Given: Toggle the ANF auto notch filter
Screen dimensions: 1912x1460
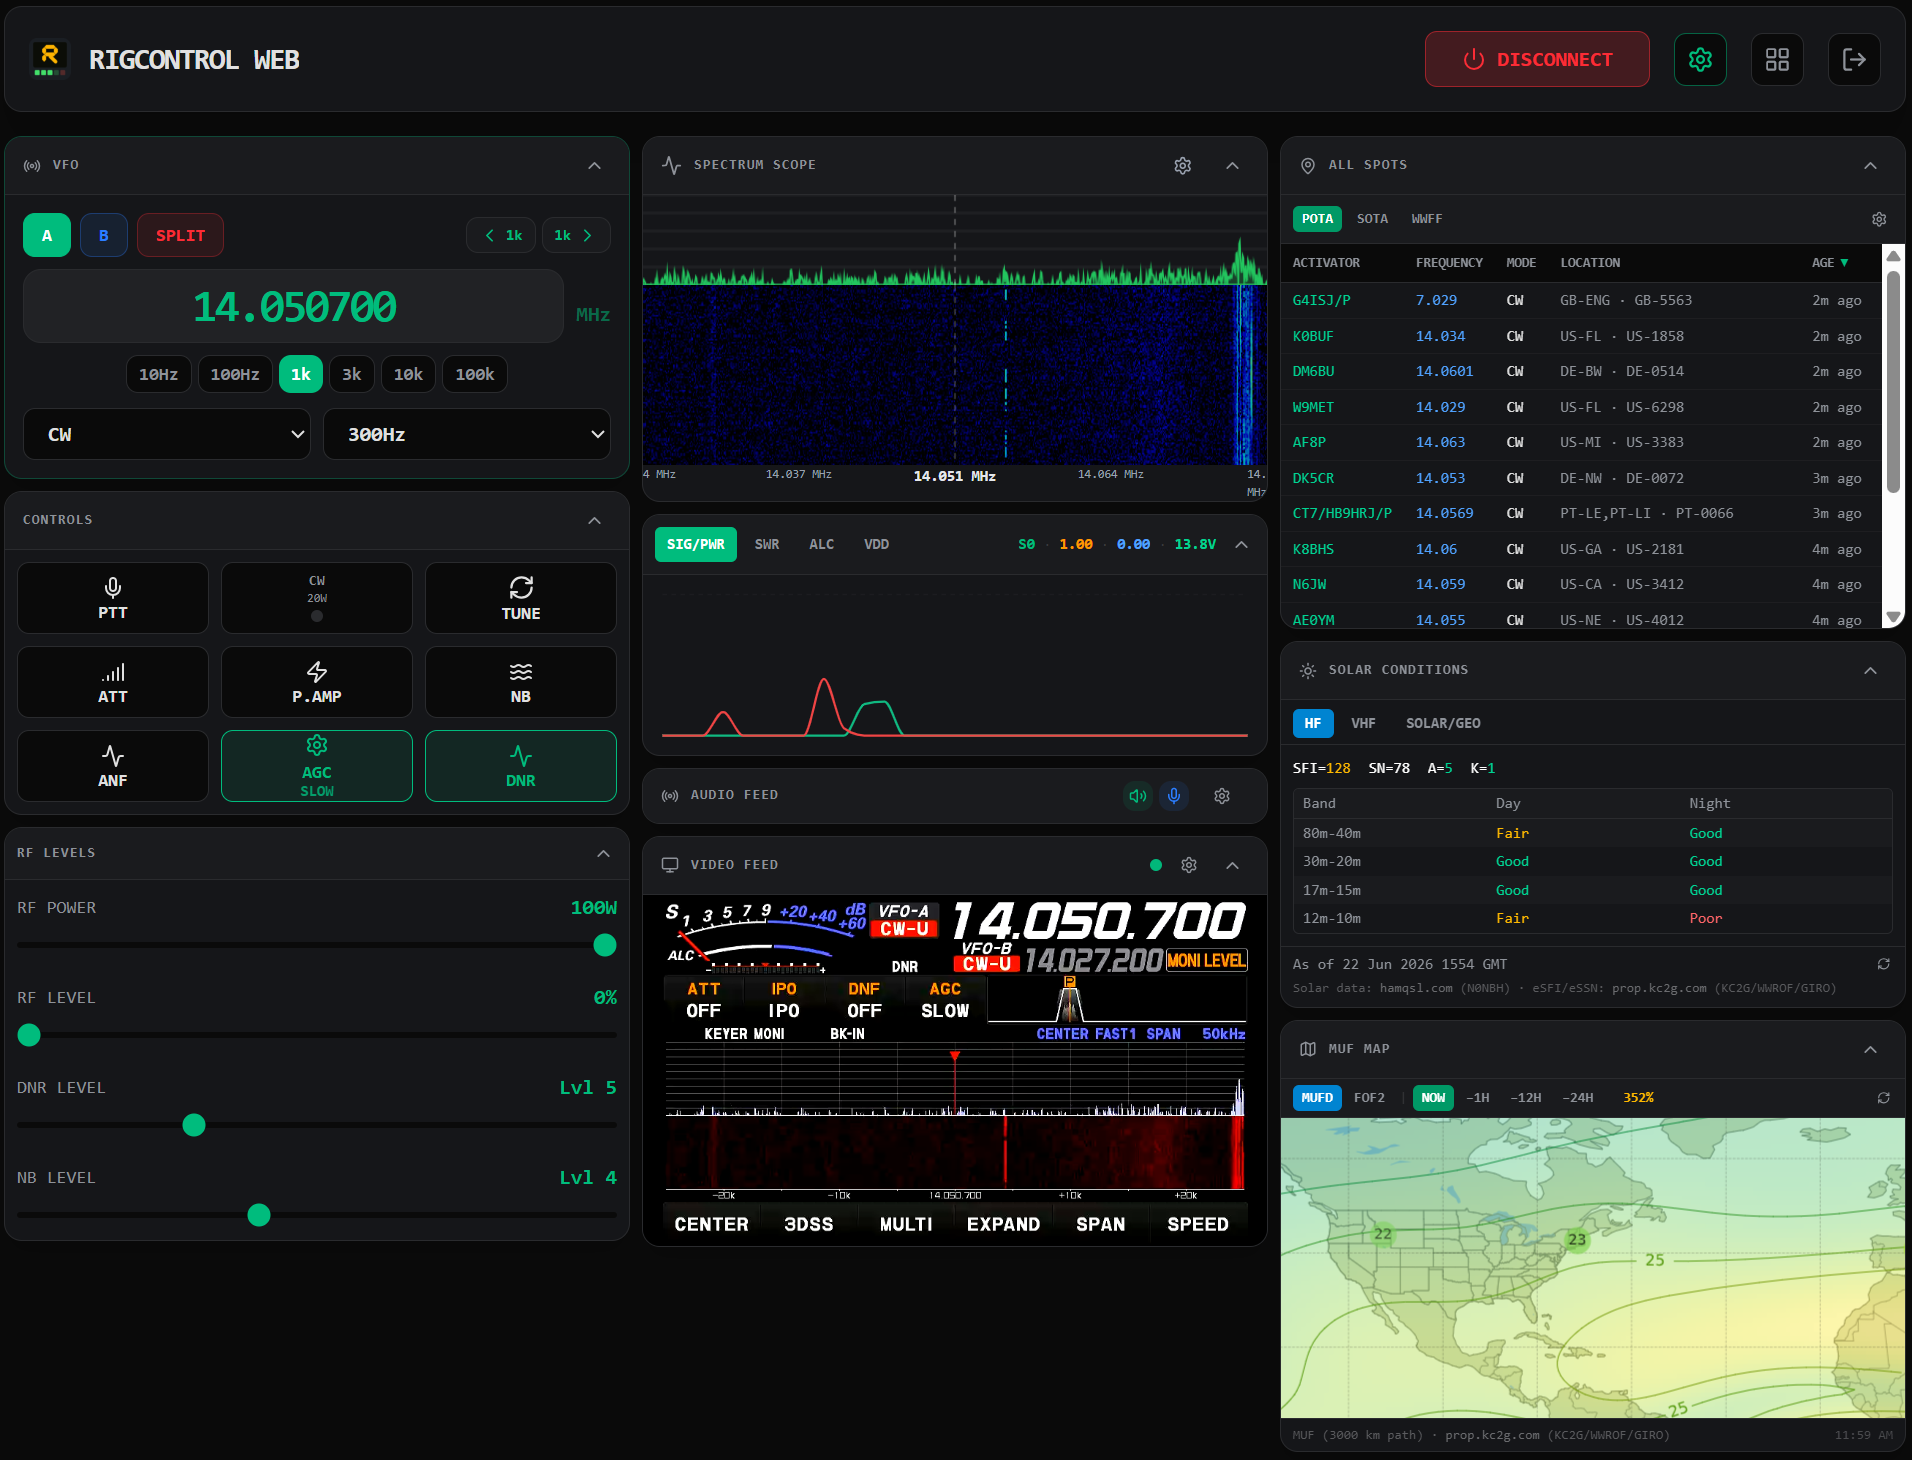Looking at the screenshot, I should click(x=113, y=766).
